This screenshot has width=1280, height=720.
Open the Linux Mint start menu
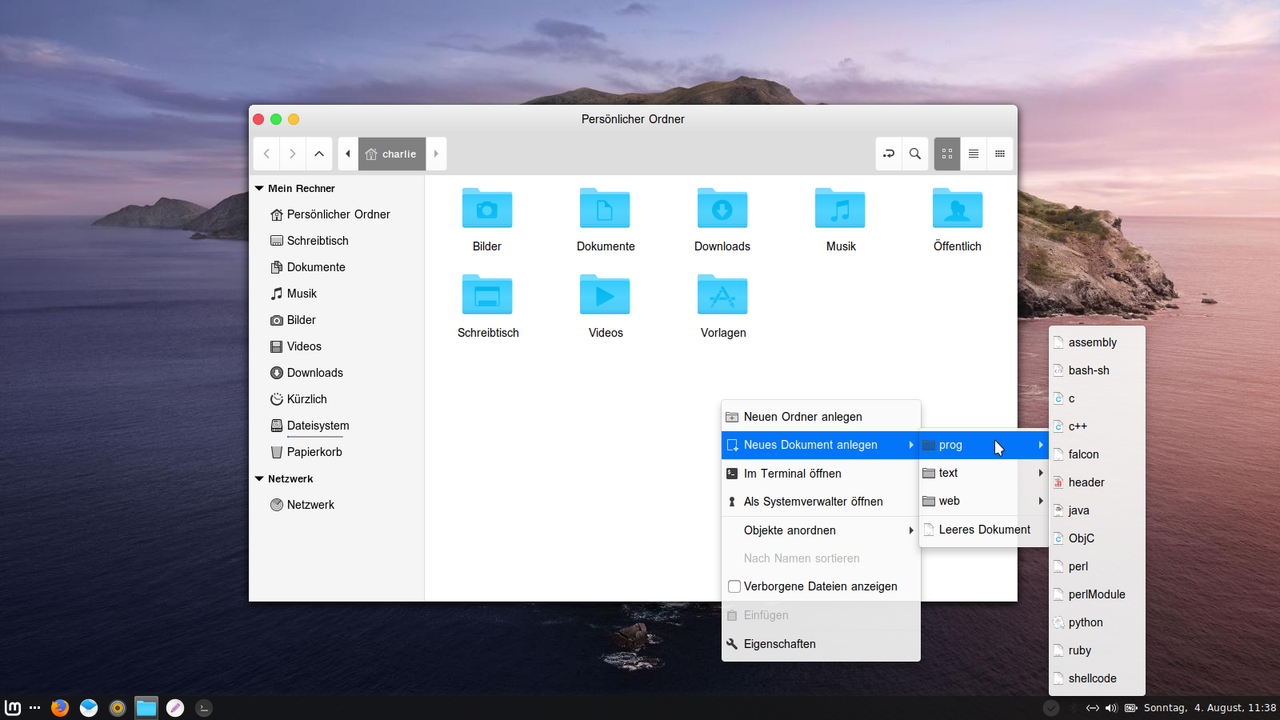click(14, 708)
